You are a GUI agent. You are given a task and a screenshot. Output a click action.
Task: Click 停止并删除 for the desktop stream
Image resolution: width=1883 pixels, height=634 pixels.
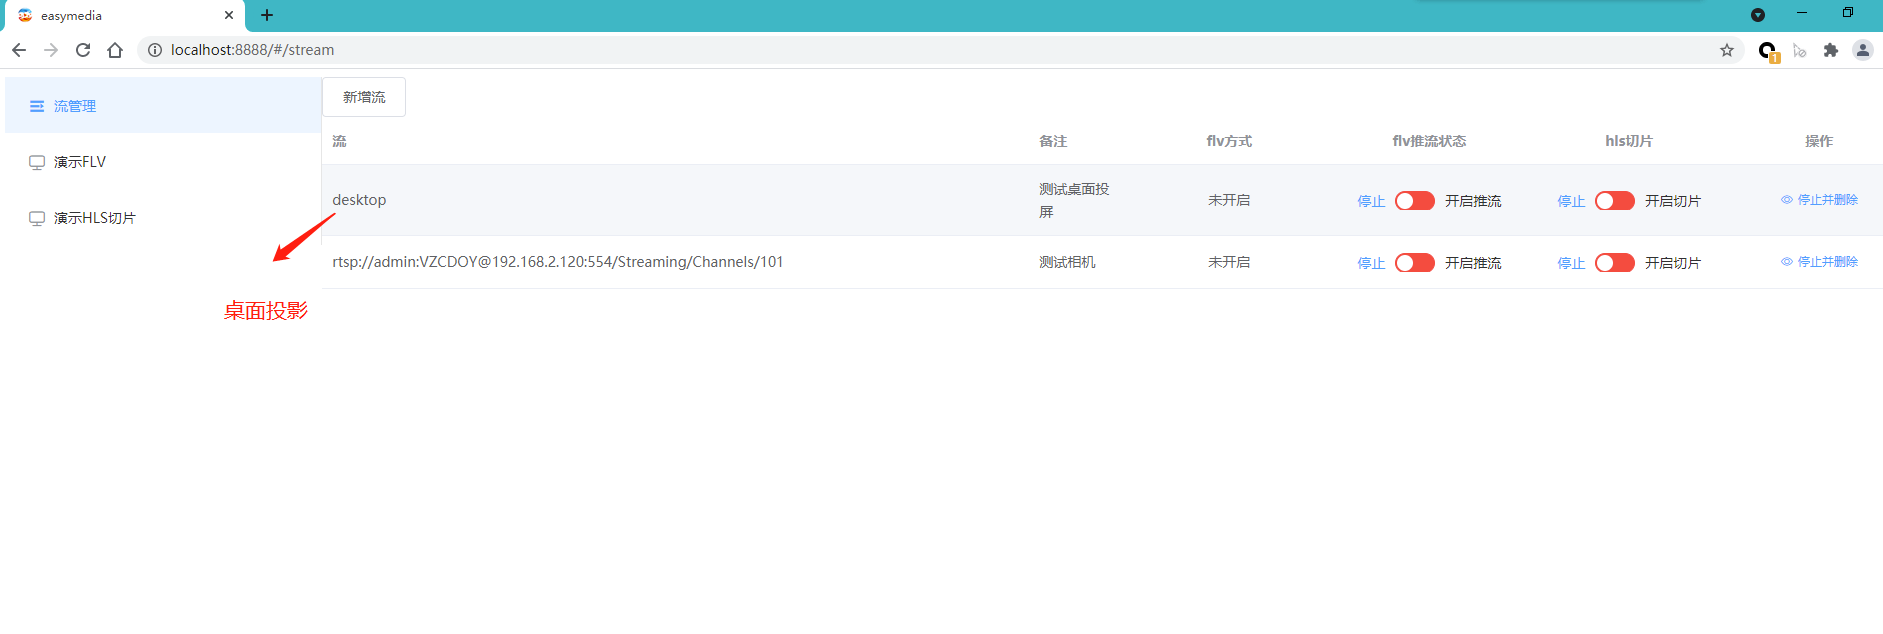[1826, 200]
